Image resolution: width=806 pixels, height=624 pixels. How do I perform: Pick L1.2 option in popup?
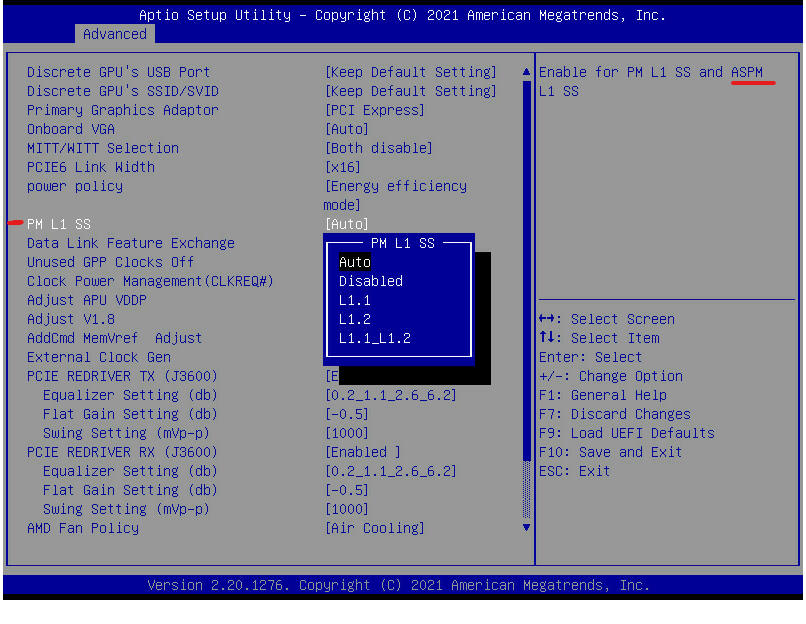[354, 319]
